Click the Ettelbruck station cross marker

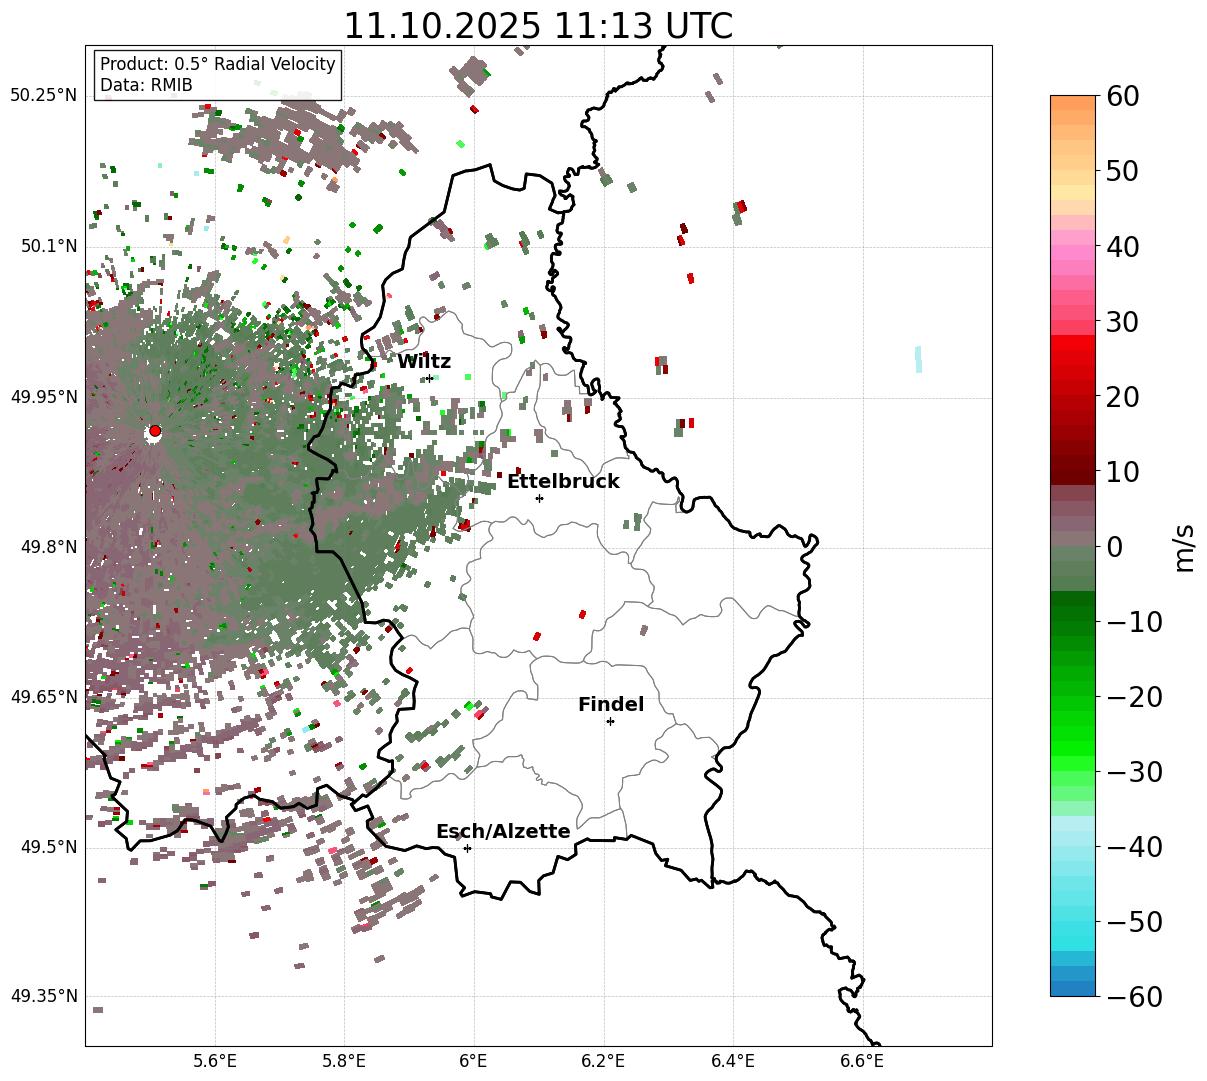[x=539, y=498]
